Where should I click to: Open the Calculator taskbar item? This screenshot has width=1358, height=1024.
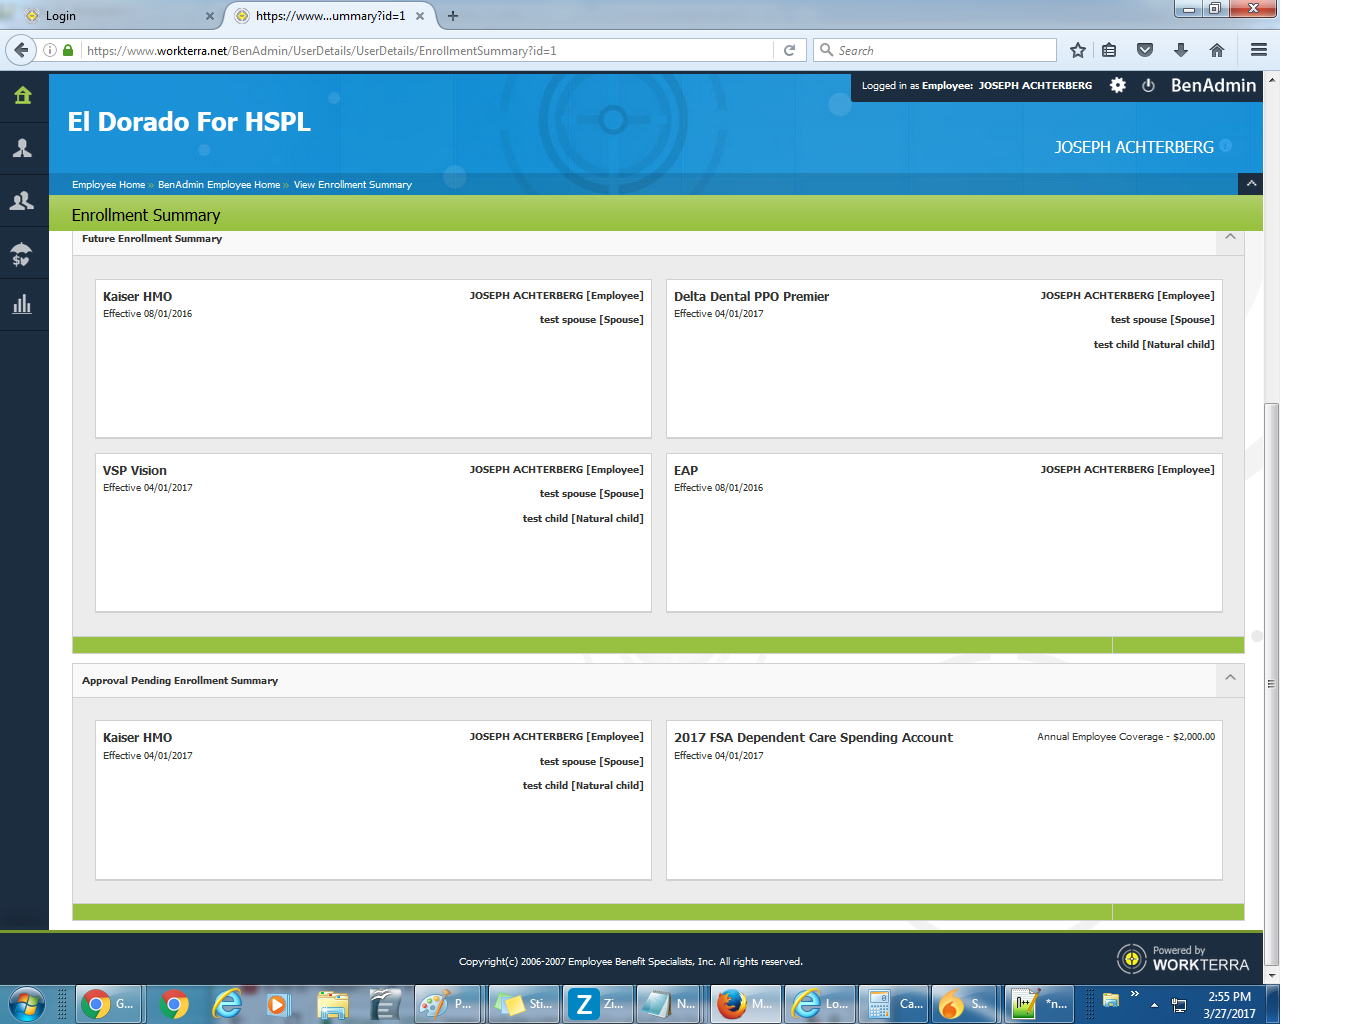[894, 1004]
